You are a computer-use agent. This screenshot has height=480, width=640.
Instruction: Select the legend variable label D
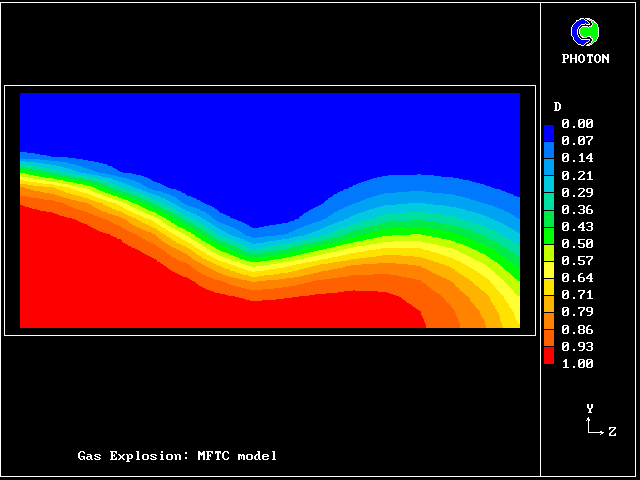[557, 107]
